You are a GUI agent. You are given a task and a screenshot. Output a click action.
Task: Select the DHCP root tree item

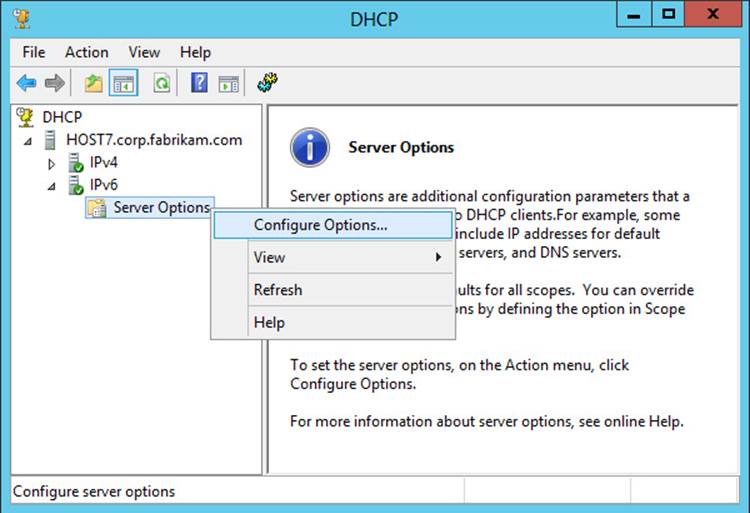click(62, 117)
